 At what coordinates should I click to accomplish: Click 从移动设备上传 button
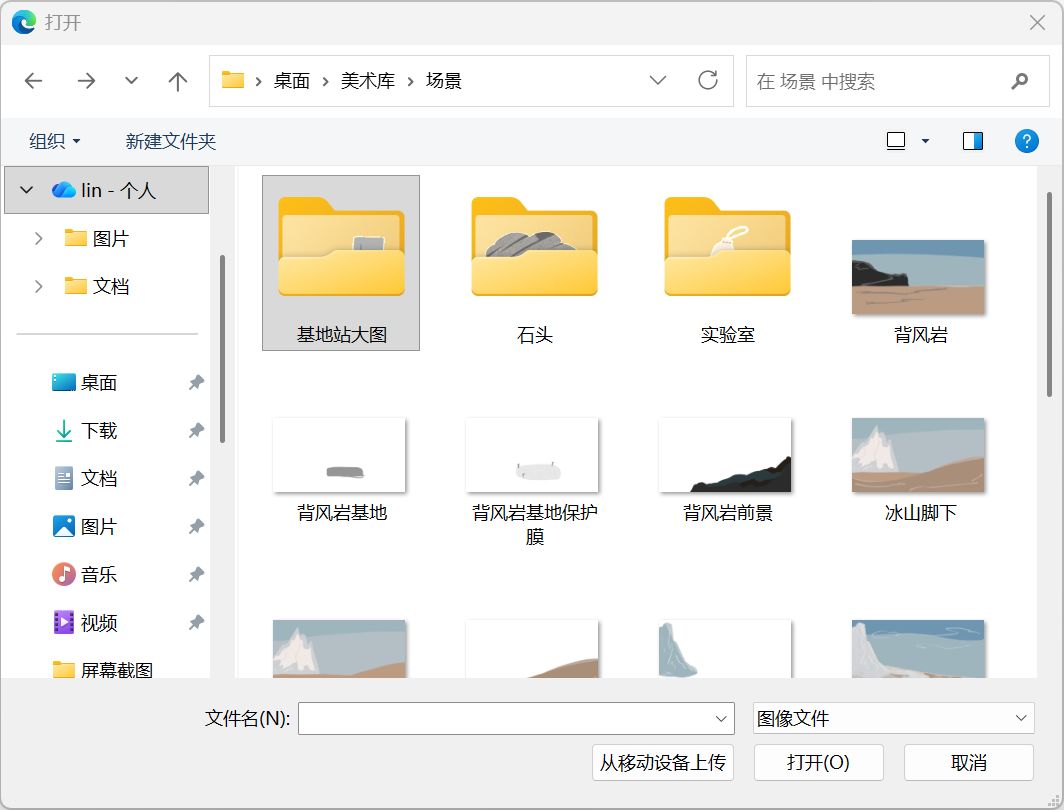pyautogui.click(x=663, y=763)
